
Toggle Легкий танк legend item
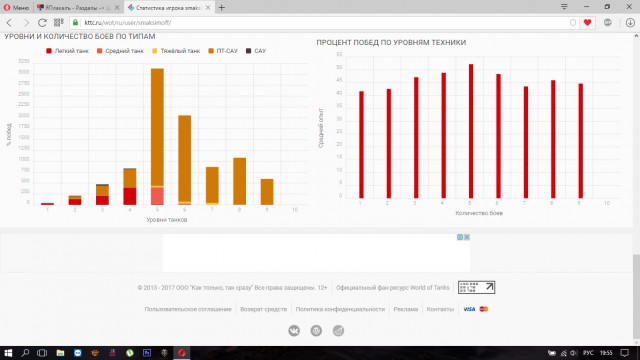coord(67,51)
